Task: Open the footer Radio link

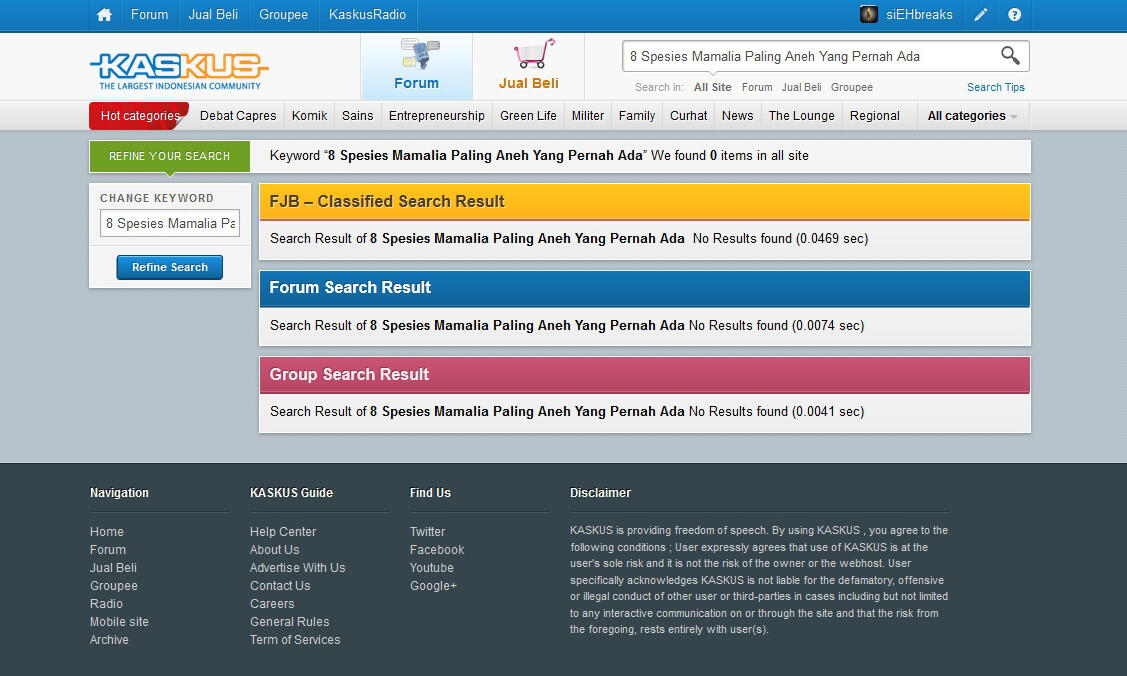Action: click(x=106, y=603)
